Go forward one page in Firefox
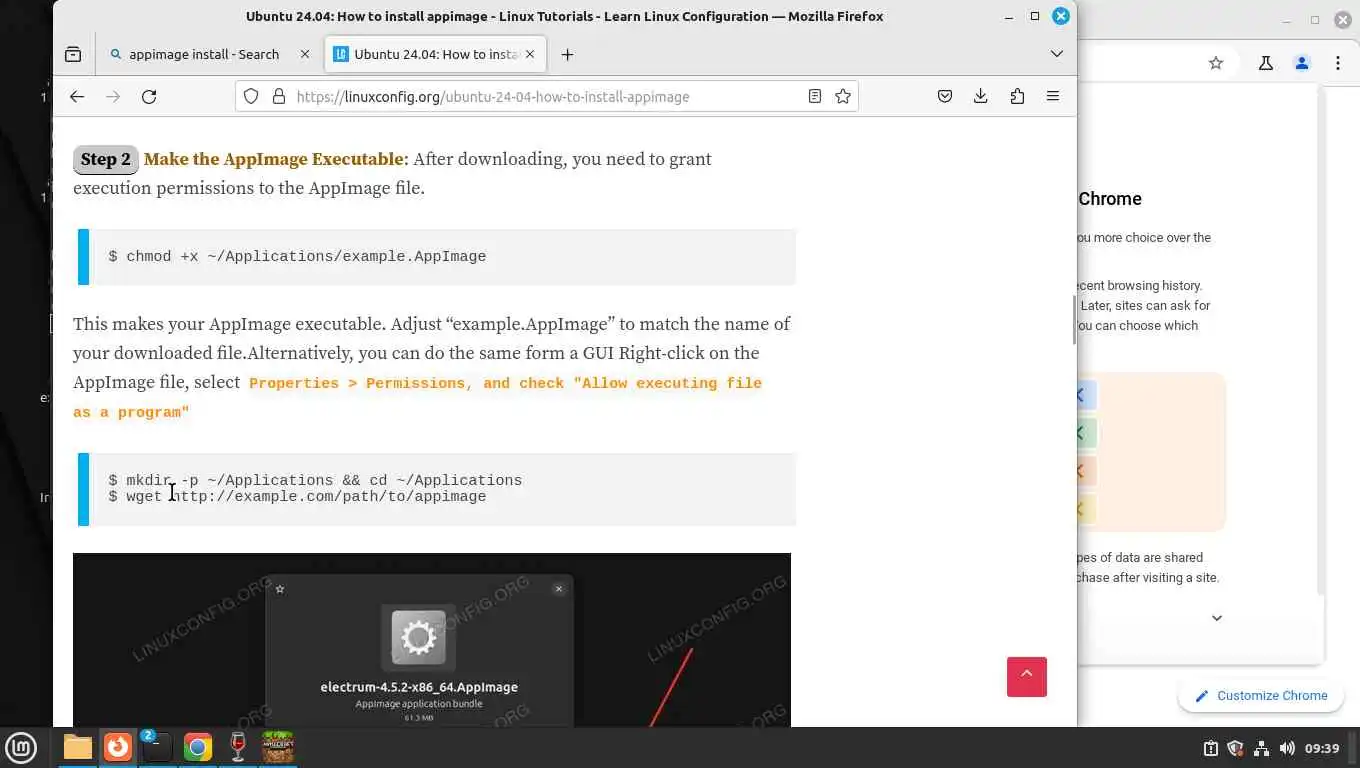Viewport: 1360px width, 768px height. click(x=113, y=96)
